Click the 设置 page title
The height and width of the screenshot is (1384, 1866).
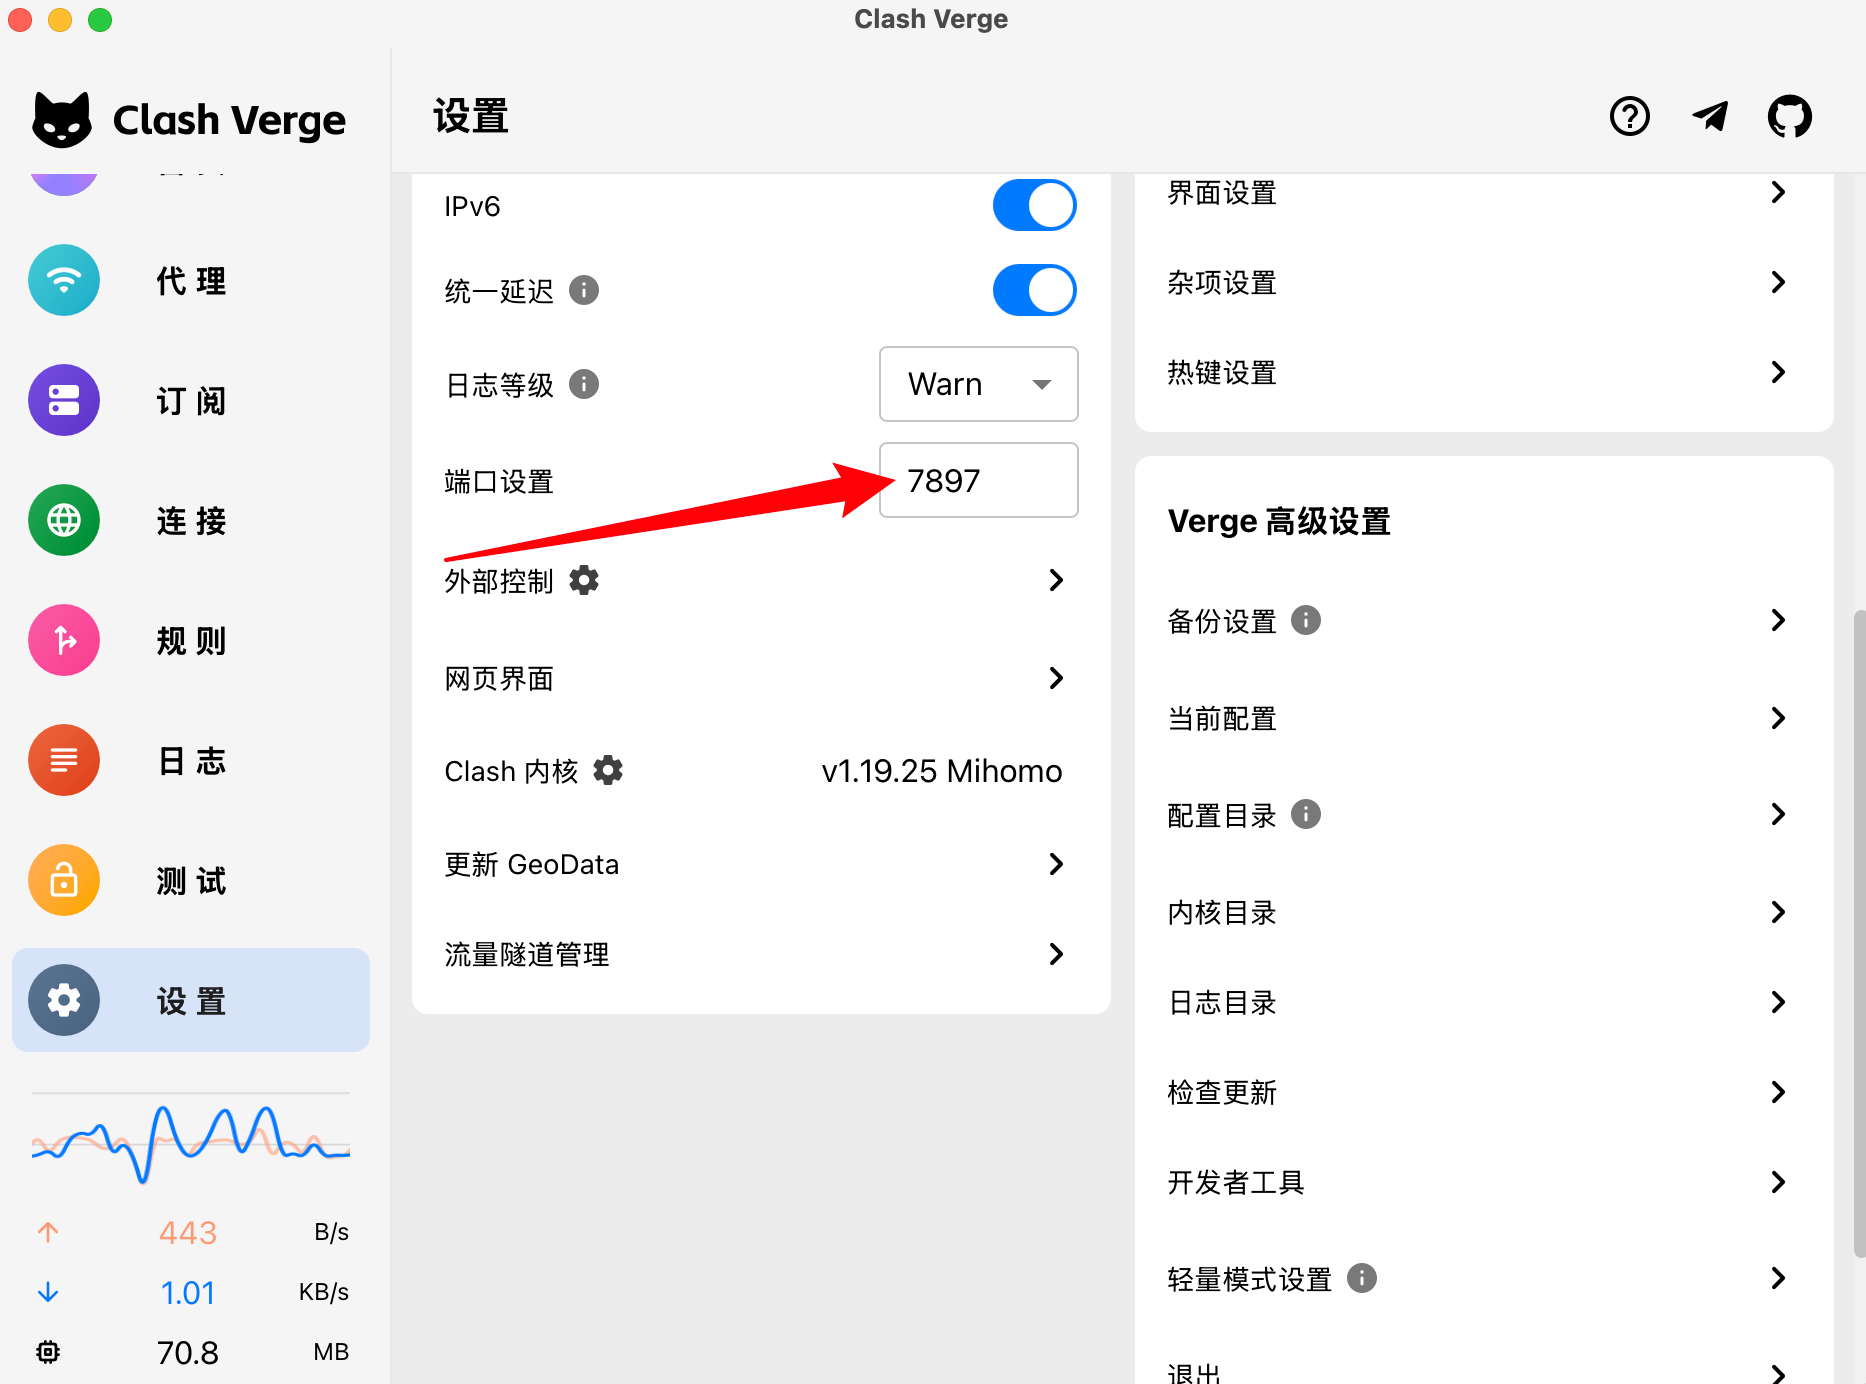pyautogui.click(x=471, y=116)
